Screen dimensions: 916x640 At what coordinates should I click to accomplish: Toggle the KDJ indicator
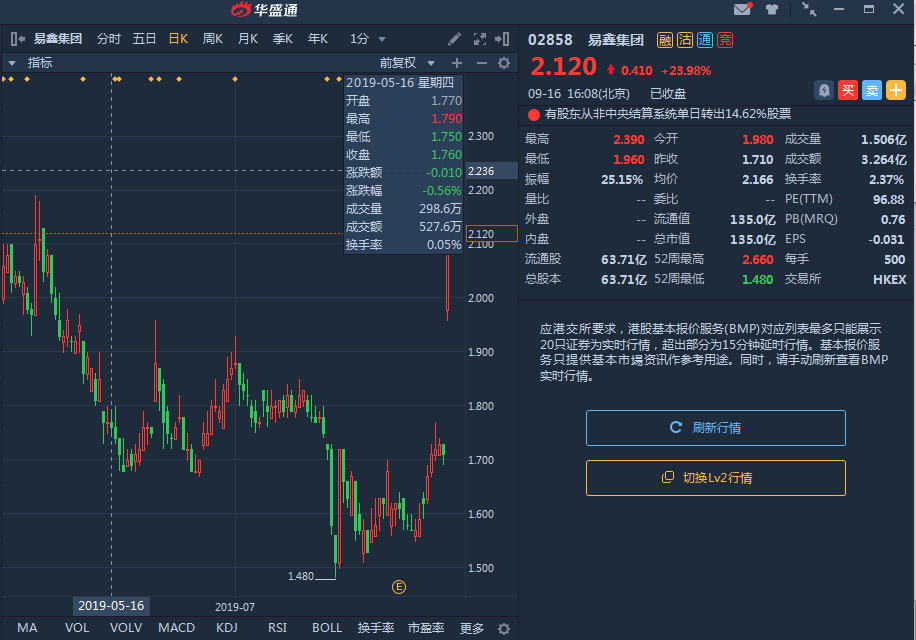click(x=227, y=628)
